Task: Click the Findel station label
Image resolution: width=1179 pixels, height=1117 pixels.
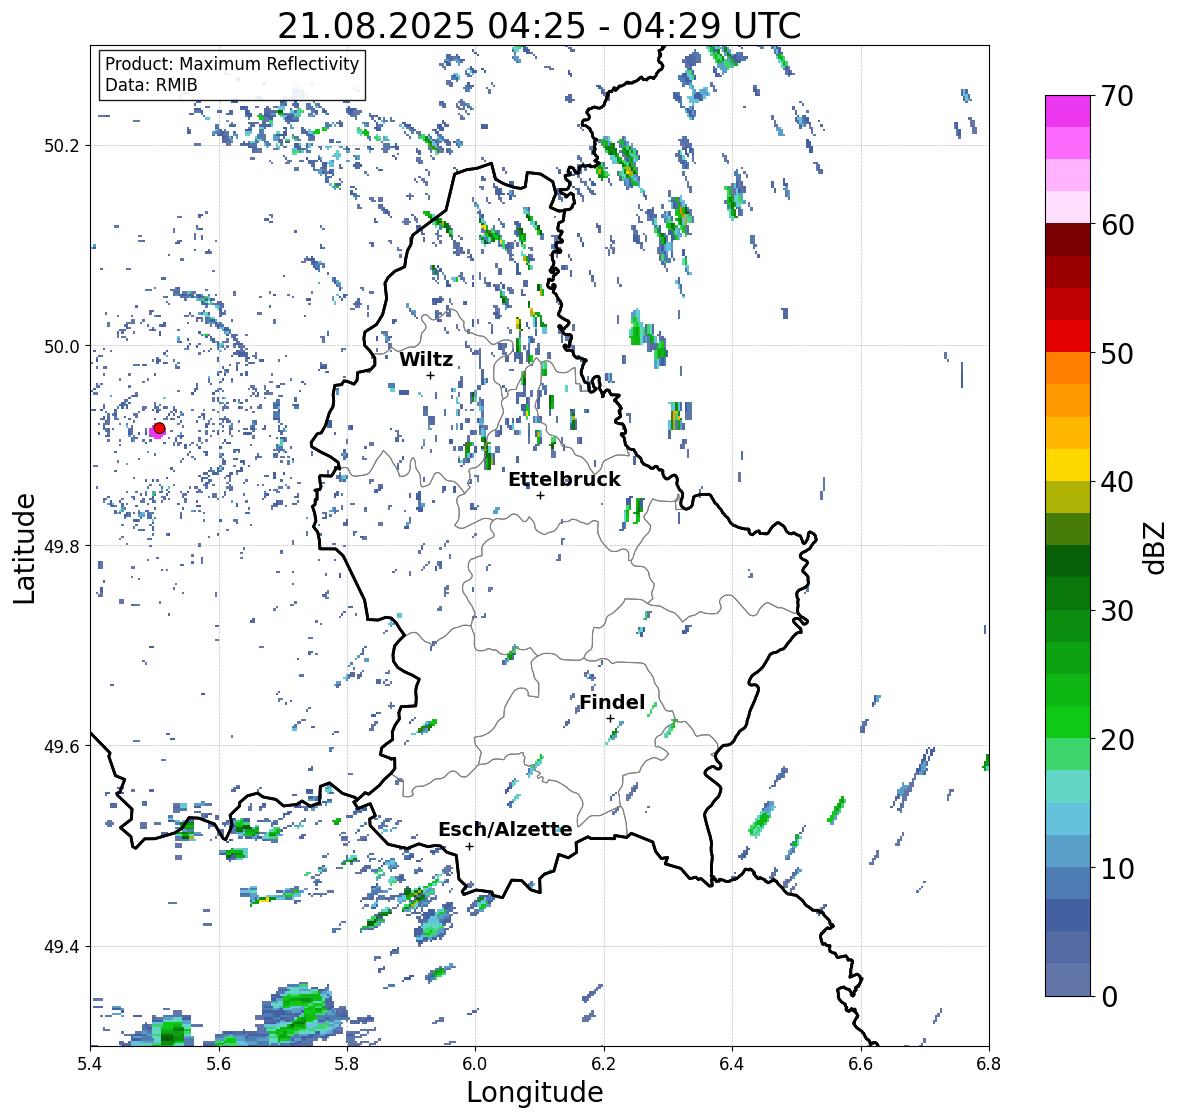Action: pyautogui.click(x=612, y=702)
